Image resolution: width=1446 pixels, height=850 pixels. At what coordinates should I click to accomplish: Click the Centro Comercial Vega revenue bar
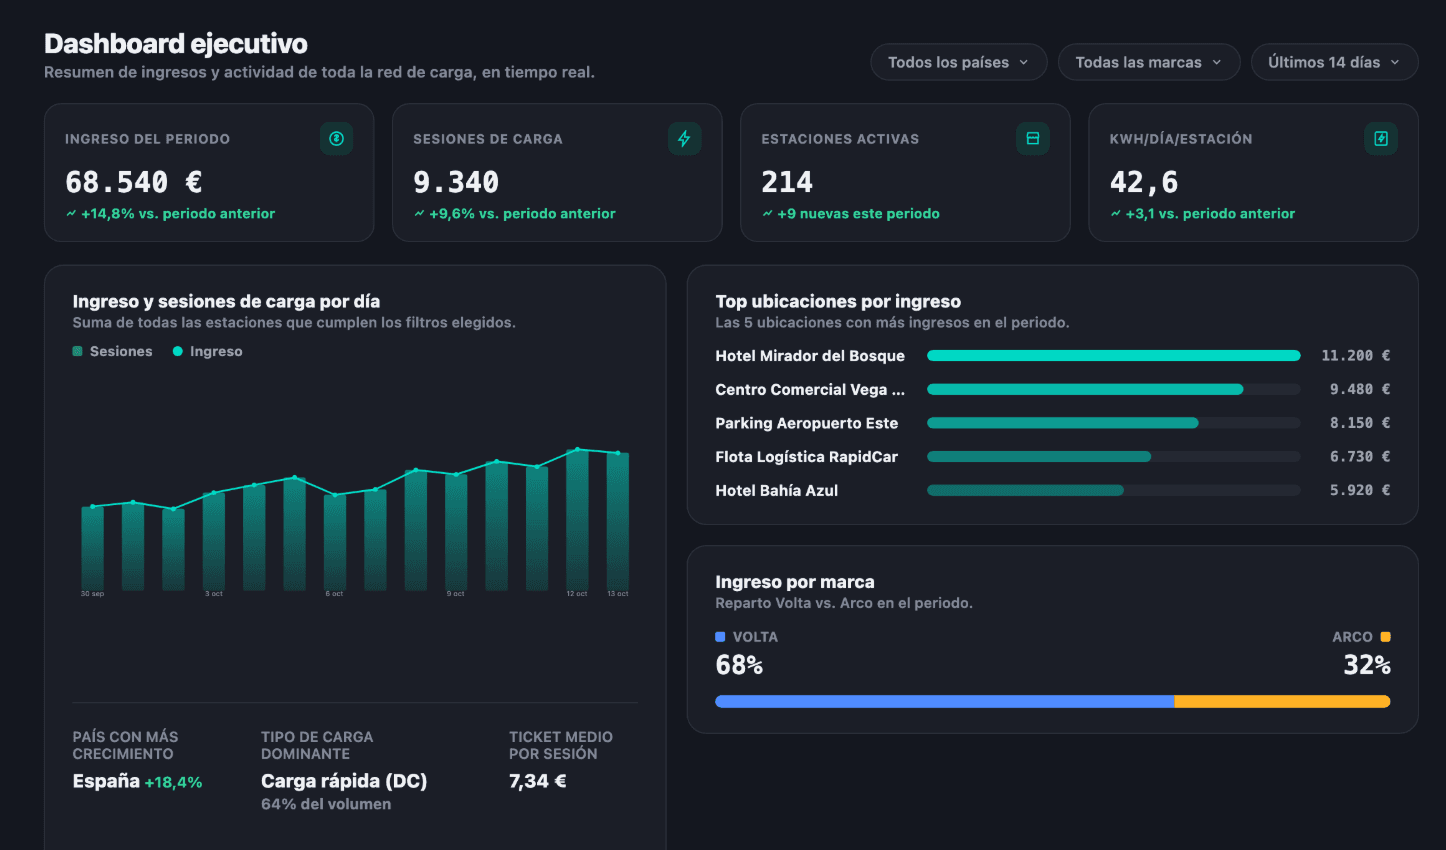pyautogui.click(x=1085, y=390)
